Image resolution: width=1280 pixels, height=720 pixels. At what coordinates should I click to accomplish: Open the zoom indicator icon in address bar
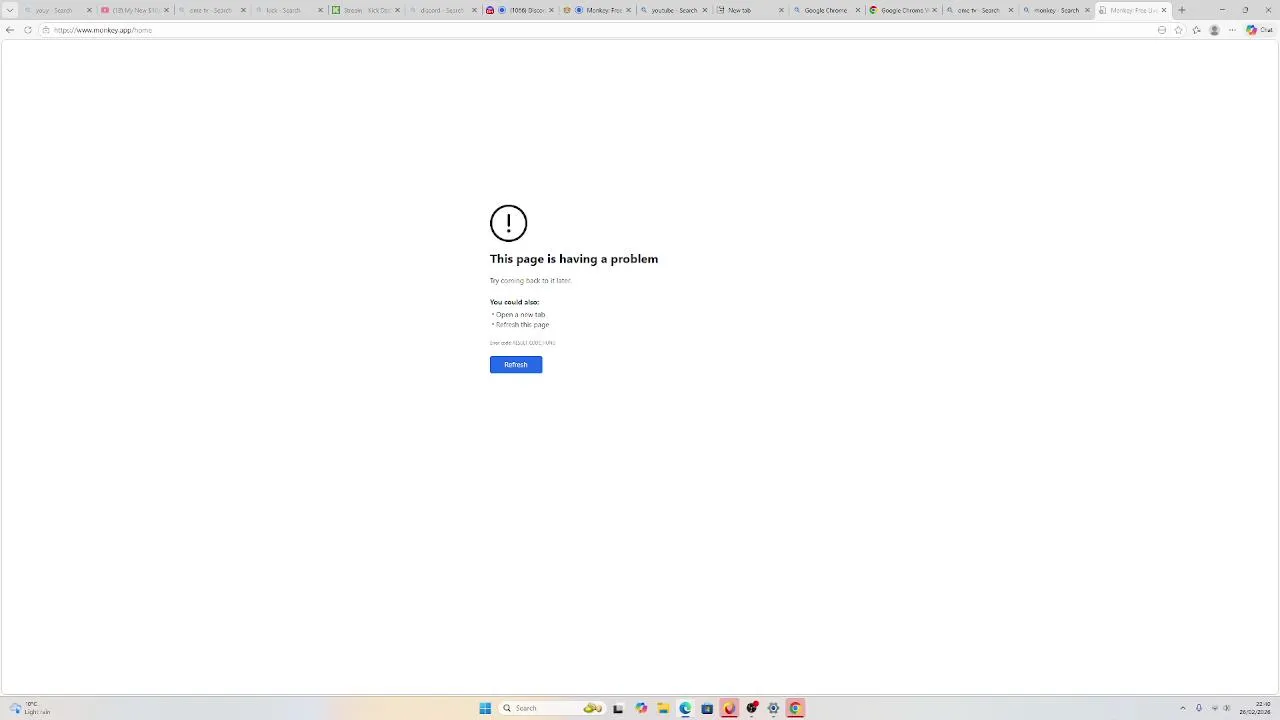[1162, 30]
